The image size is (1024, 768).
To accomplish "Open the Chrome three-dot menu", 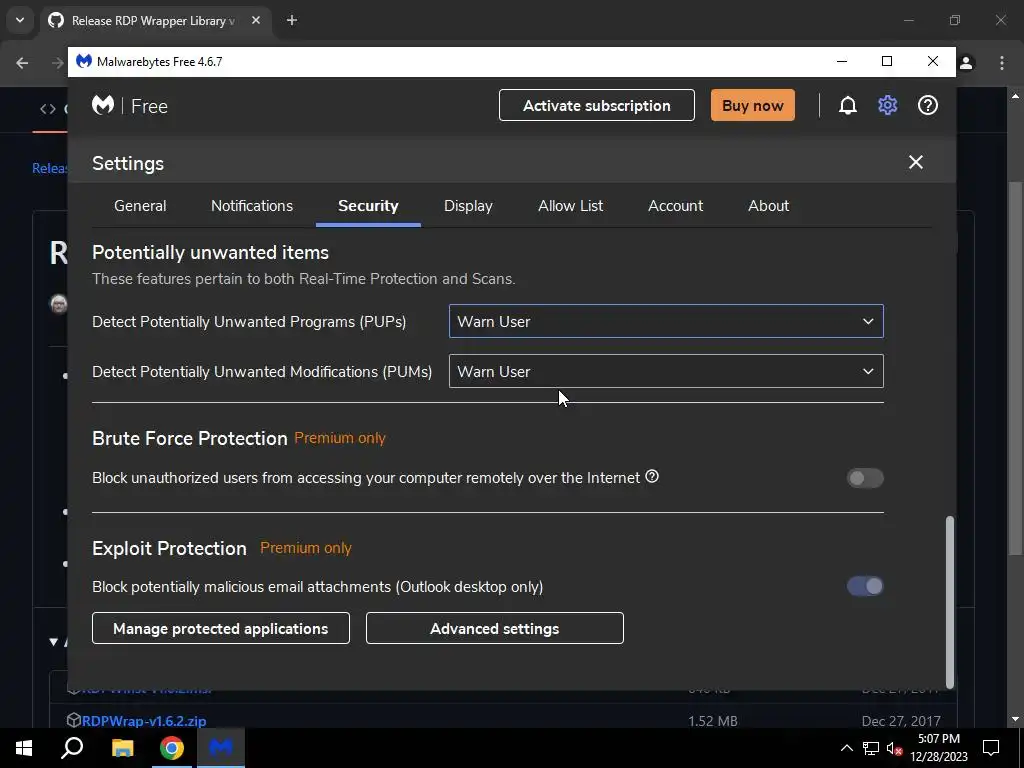I will click(1001, 63).
